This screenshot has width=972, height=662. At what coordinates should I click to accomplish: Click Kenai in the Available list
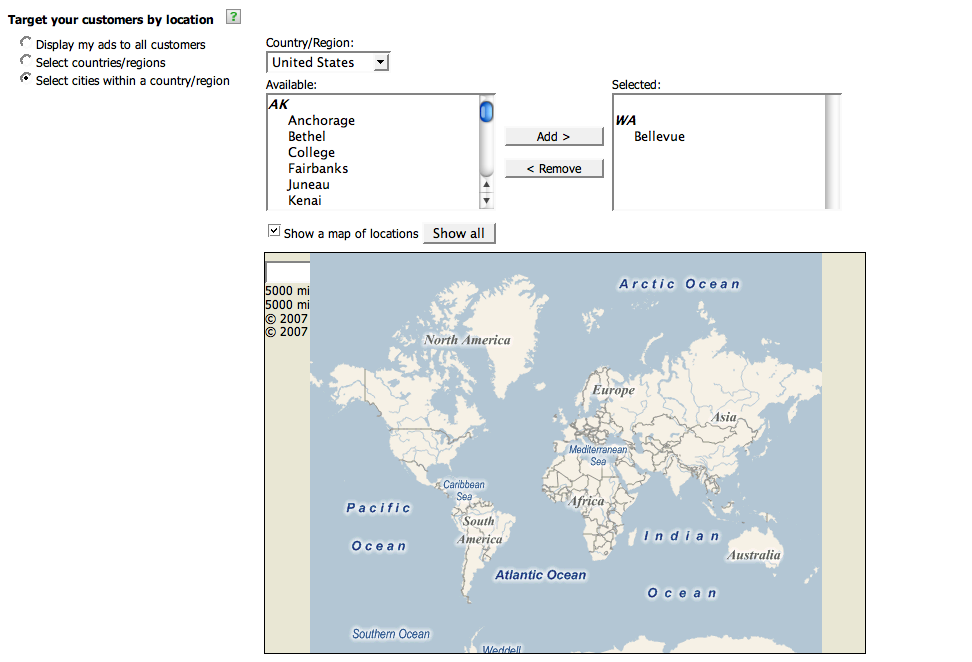[304, 201]
